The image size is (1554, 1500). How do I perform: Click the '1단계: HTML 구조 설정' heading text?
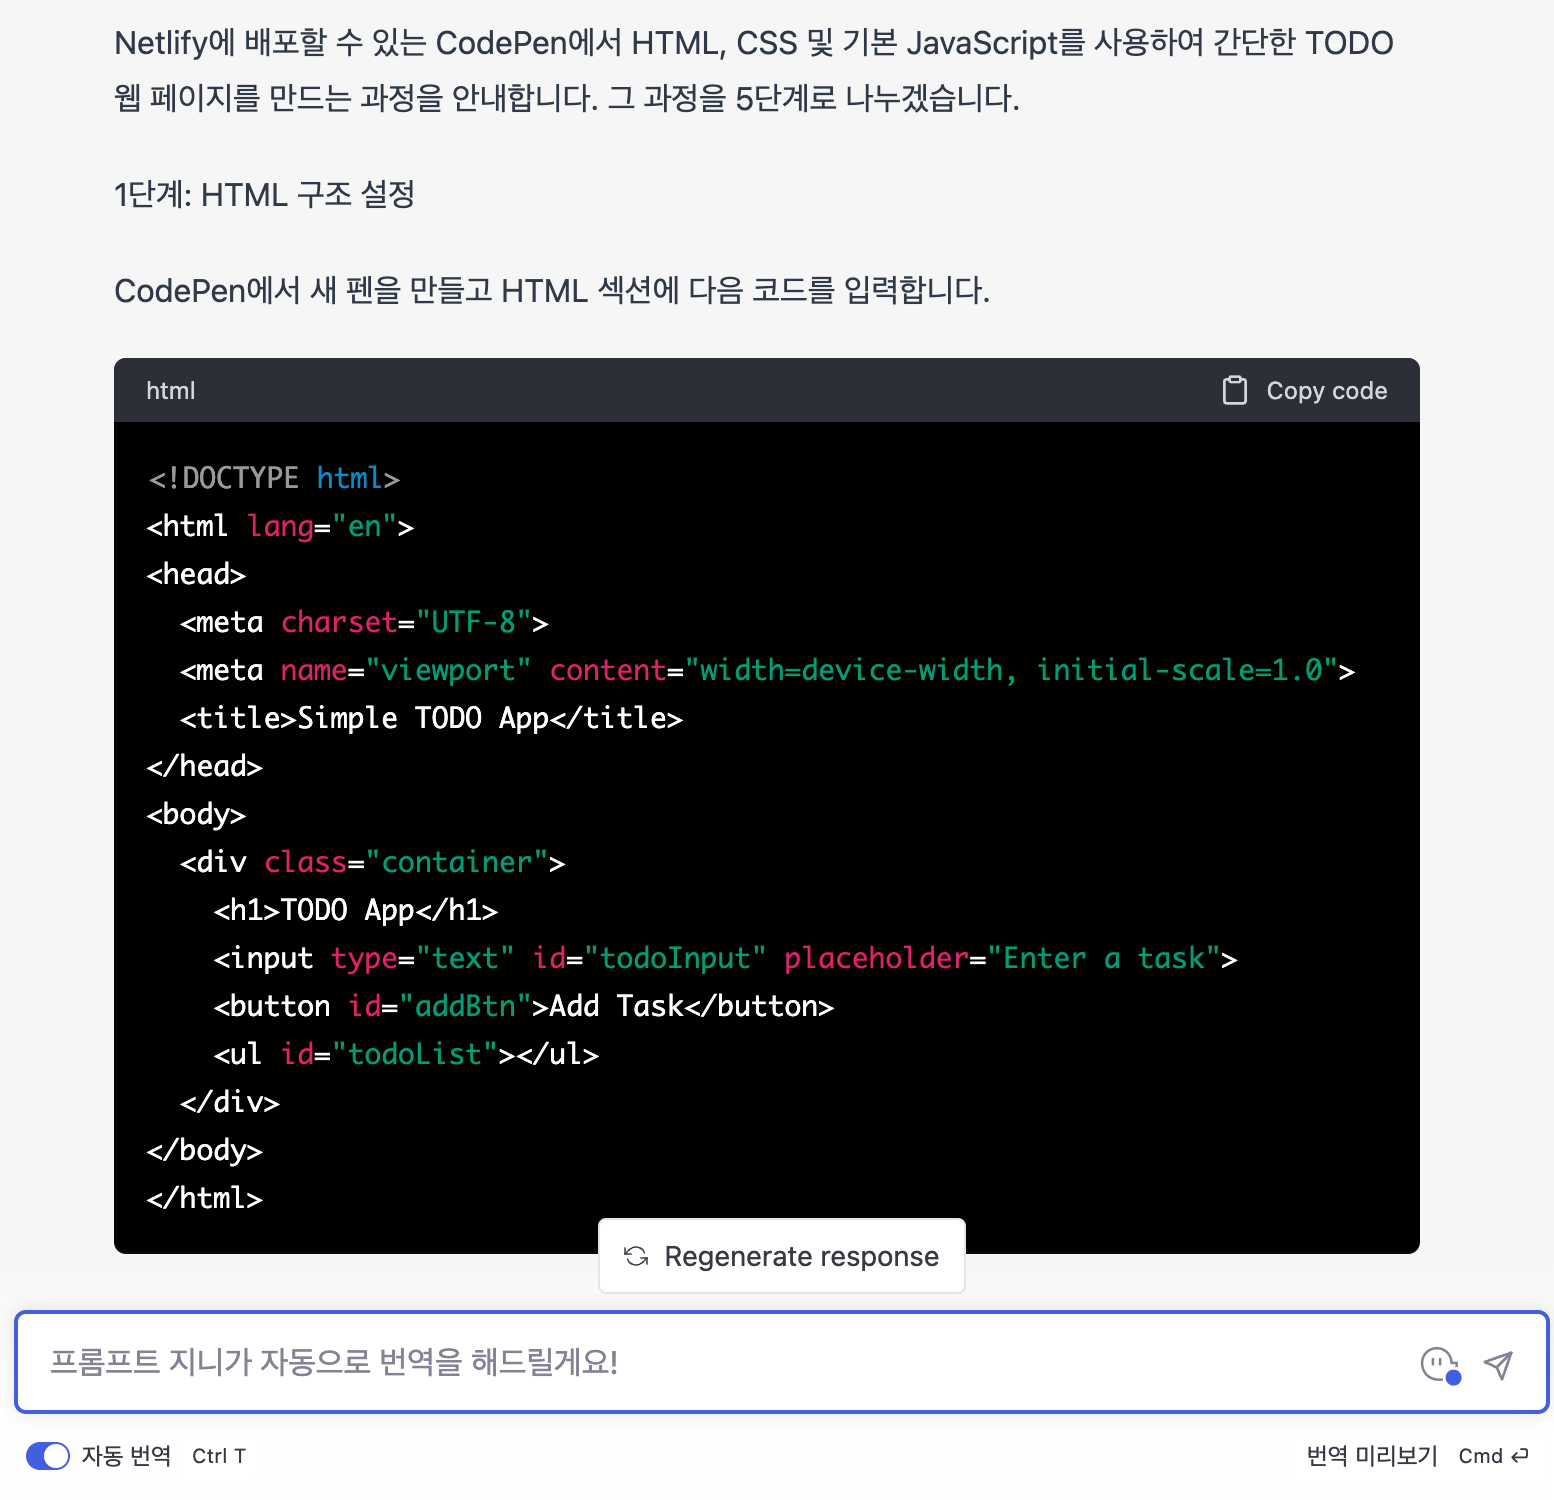(264, 194)
